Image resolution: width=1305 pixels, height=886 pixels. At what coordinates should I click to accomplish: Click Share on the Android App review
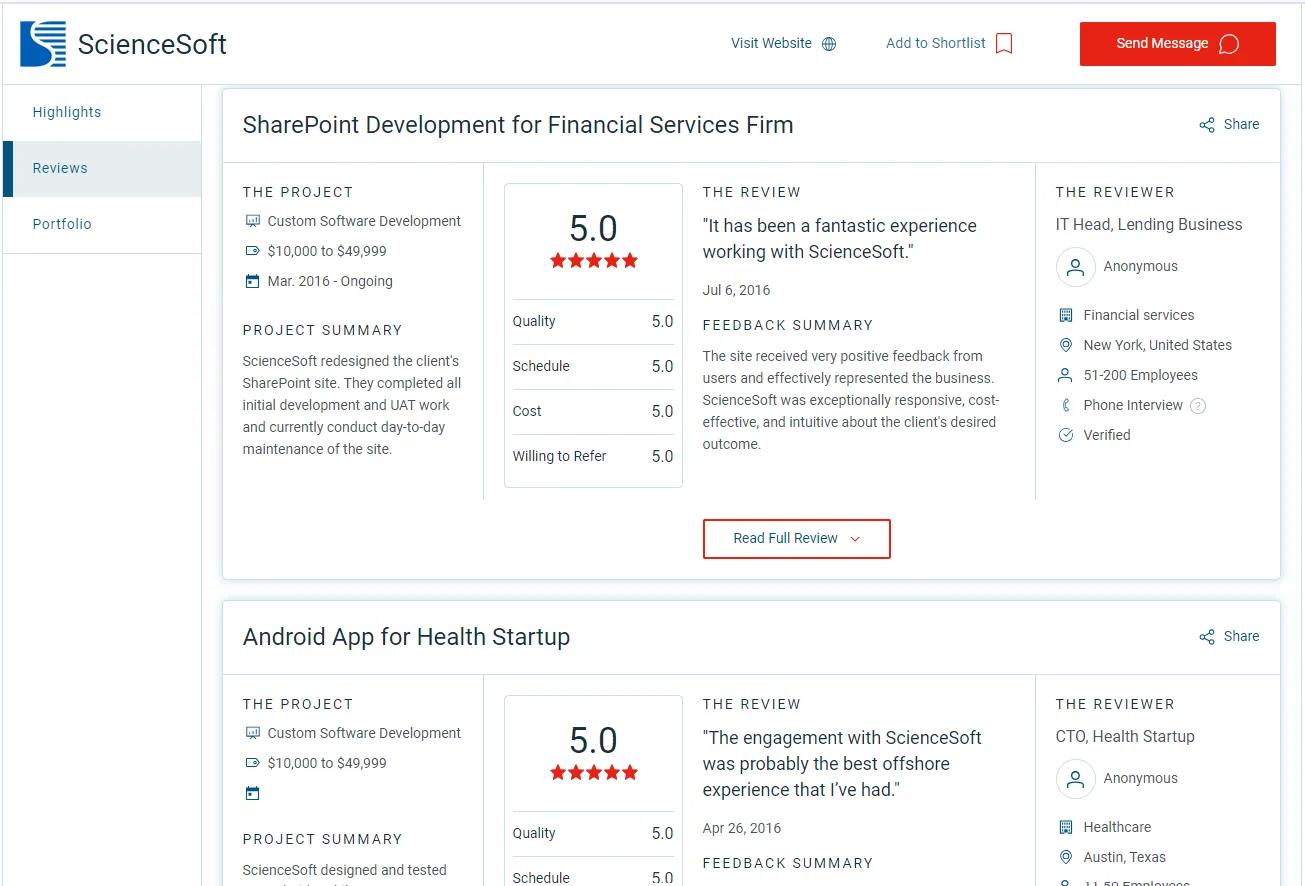click(1229, 637)
